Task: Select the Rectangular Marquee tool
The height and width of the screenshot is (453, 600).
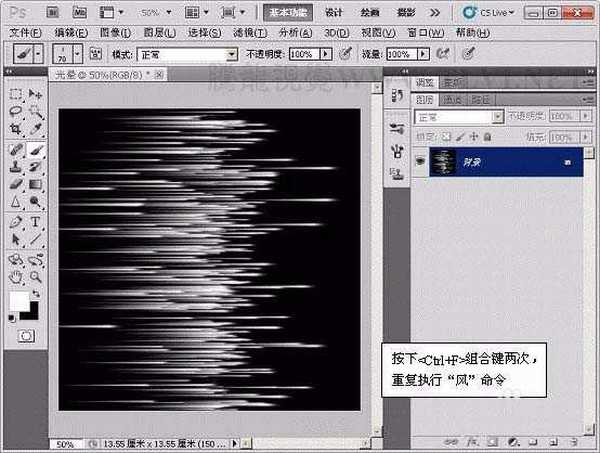Action: point(16,93)
